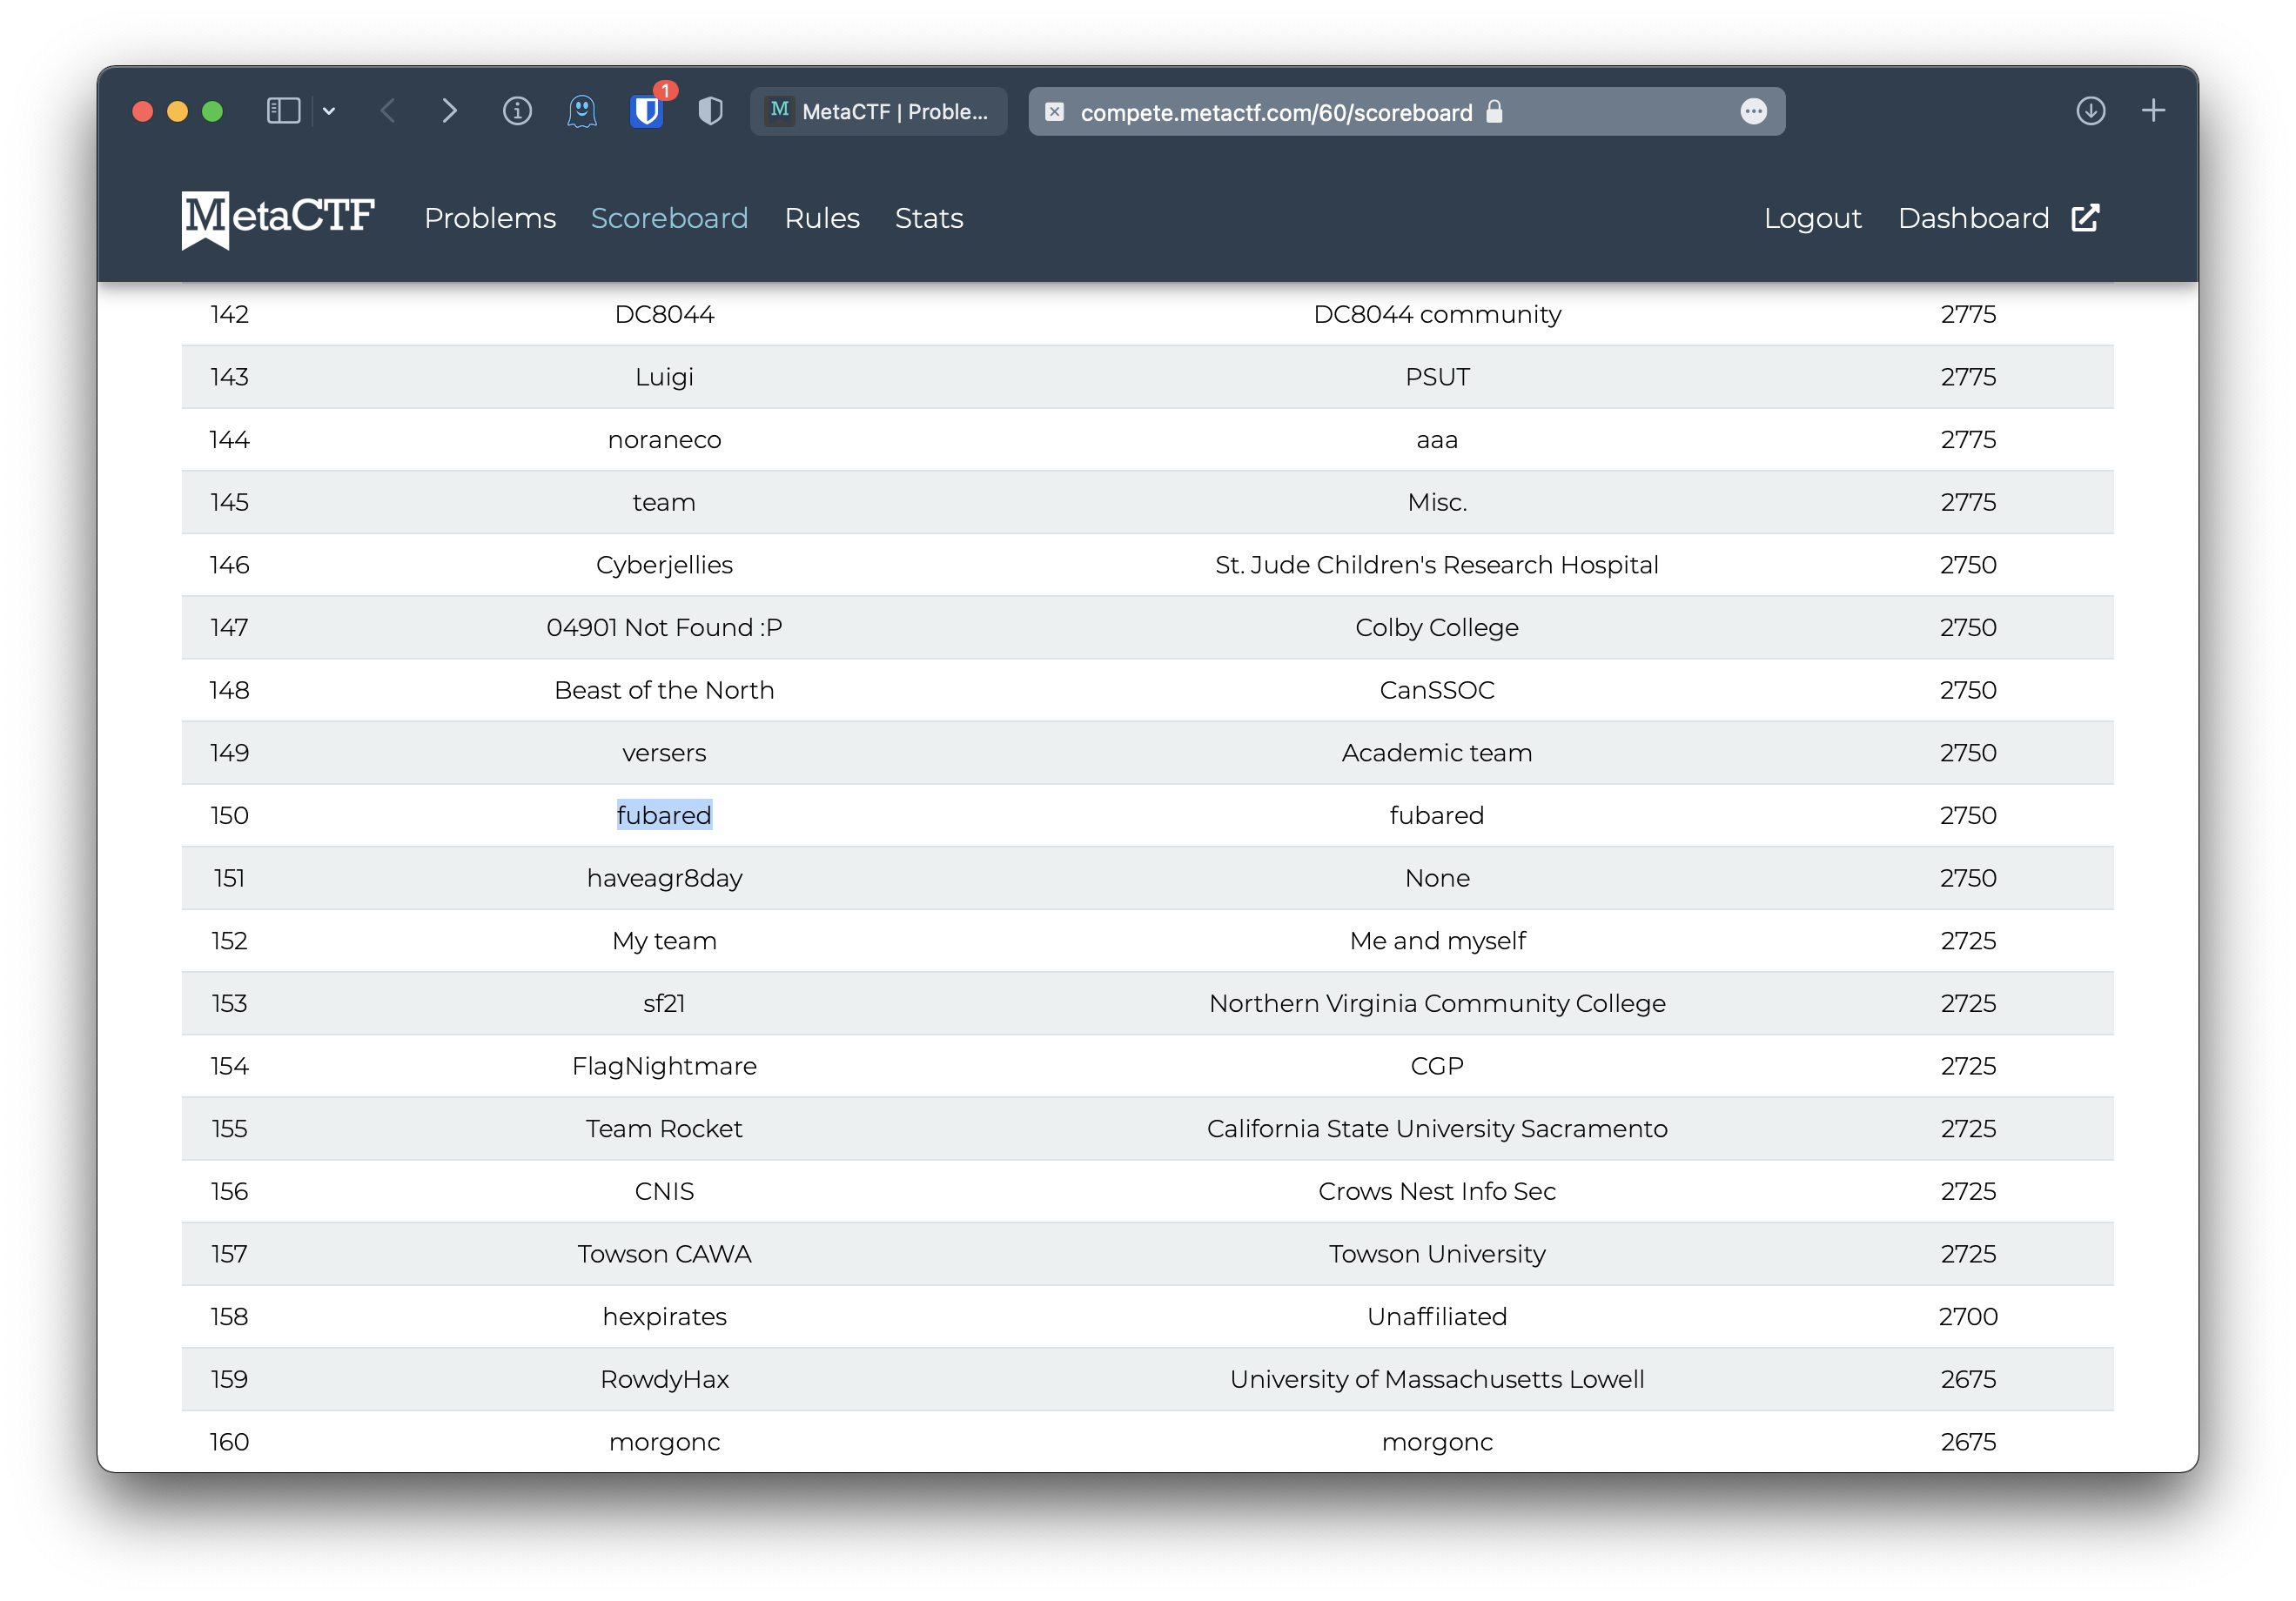Select team name Luigi

[x=664, y=377]
